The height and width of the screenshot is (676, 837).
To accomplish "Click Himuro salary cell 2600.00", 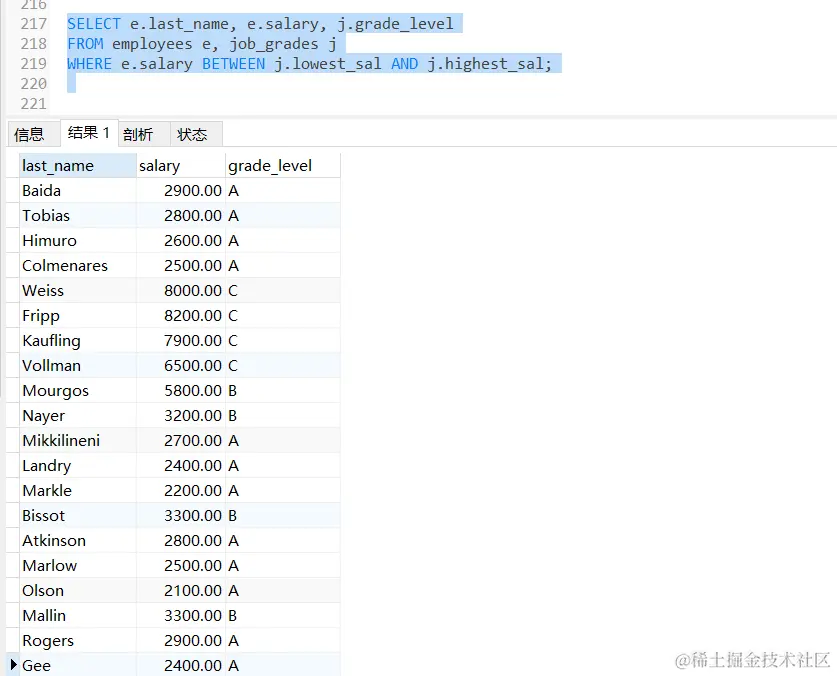I will pos(181,241).
